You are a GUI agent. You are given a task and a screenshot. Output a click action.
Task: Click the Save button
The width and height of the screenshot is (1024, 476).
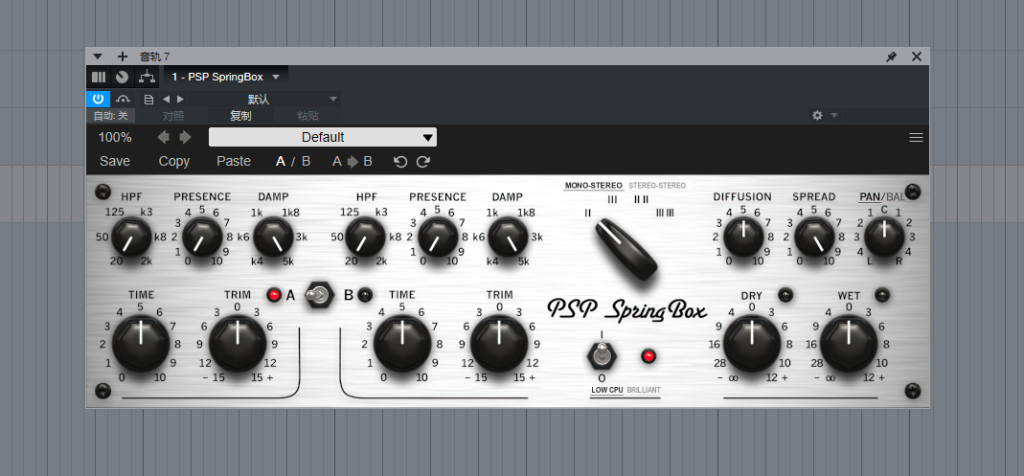(x=115, y=161)
